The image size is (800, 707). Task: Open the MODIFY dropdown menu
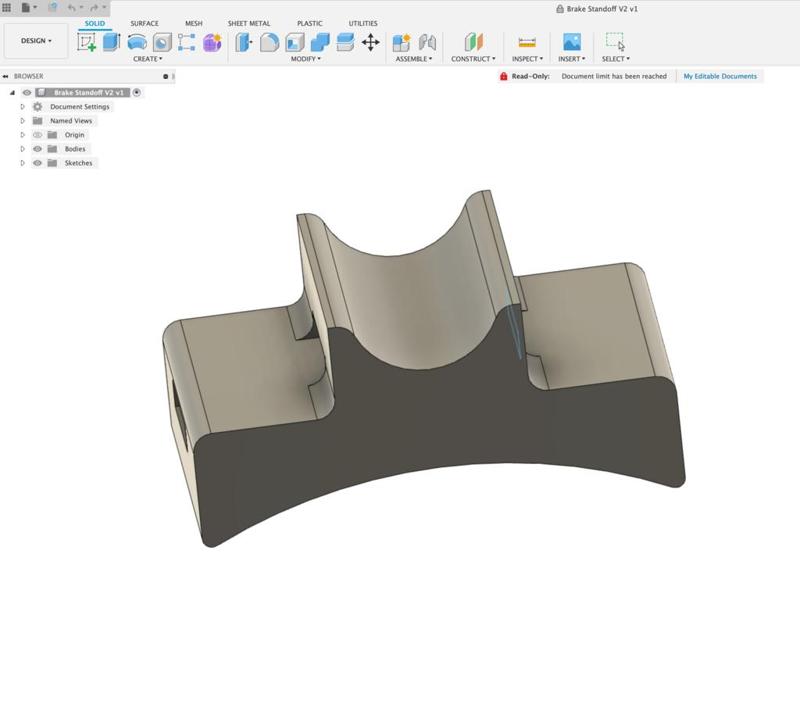tap(305, 59)
